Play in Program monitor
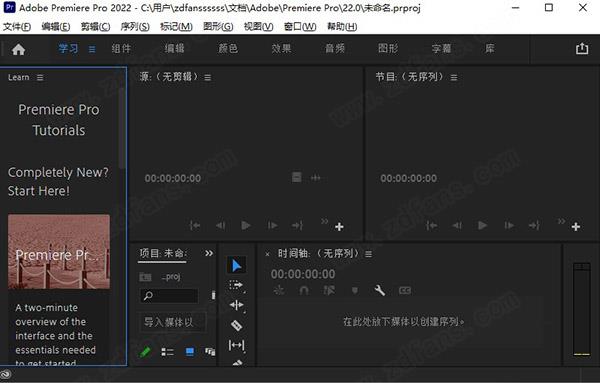Image resolution: width=600 pixels, height=383 pixels. click(x=482, y=225)
